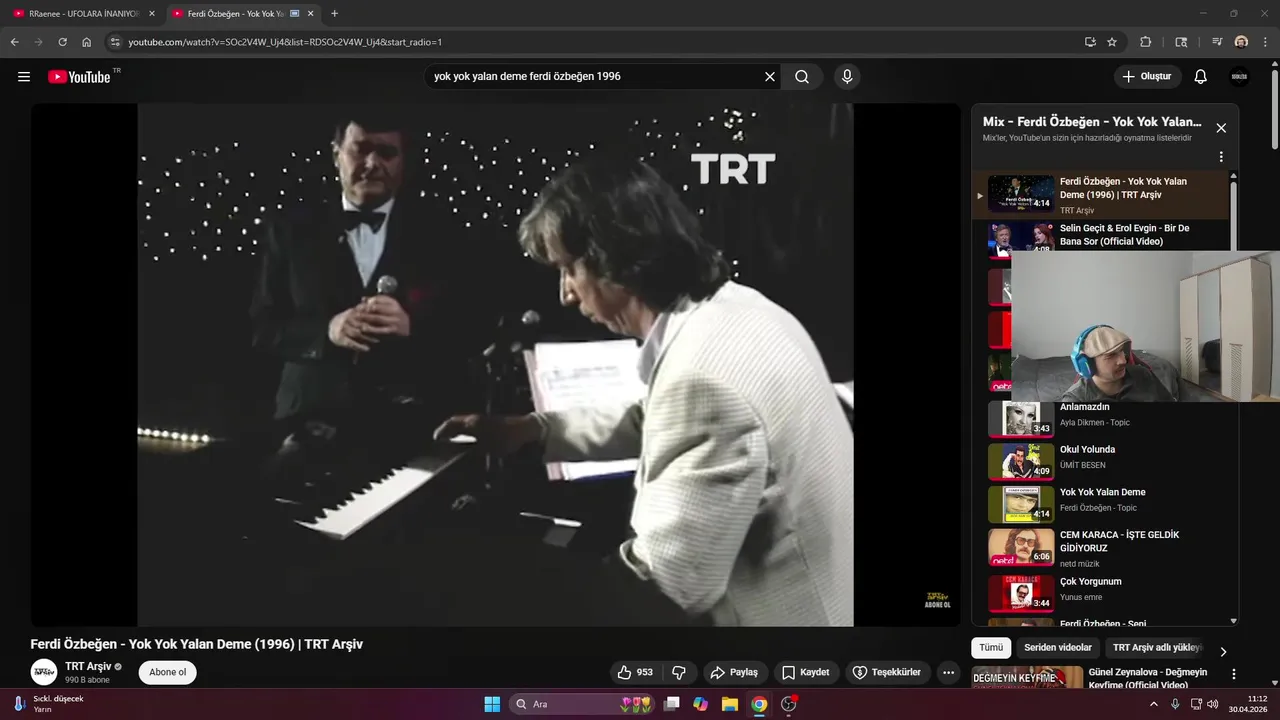Open TRT Arşiv channel avatar
1280x720 pixels.
[44, 672]
